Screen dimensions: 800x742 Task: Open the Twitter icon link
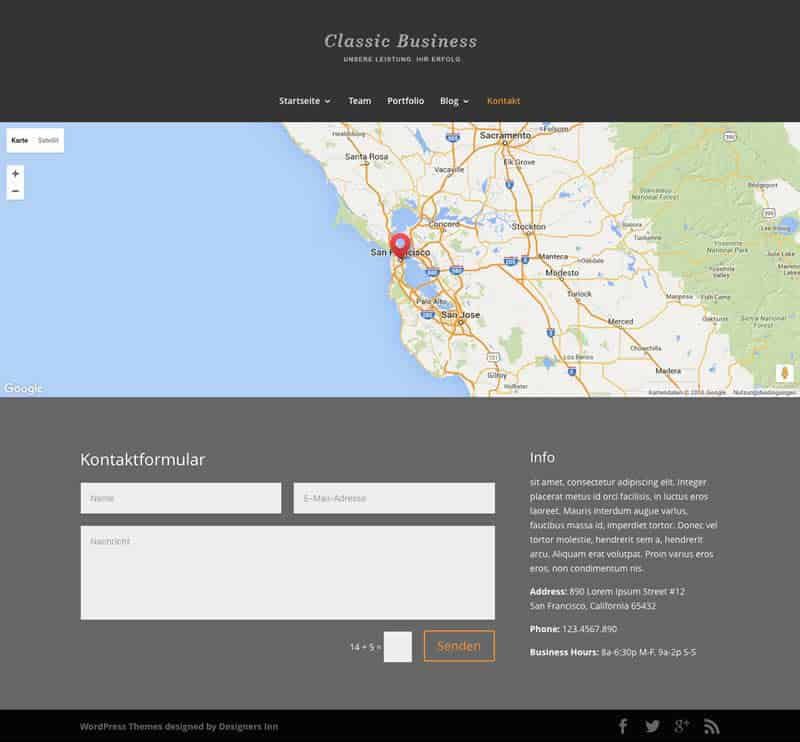652,727
